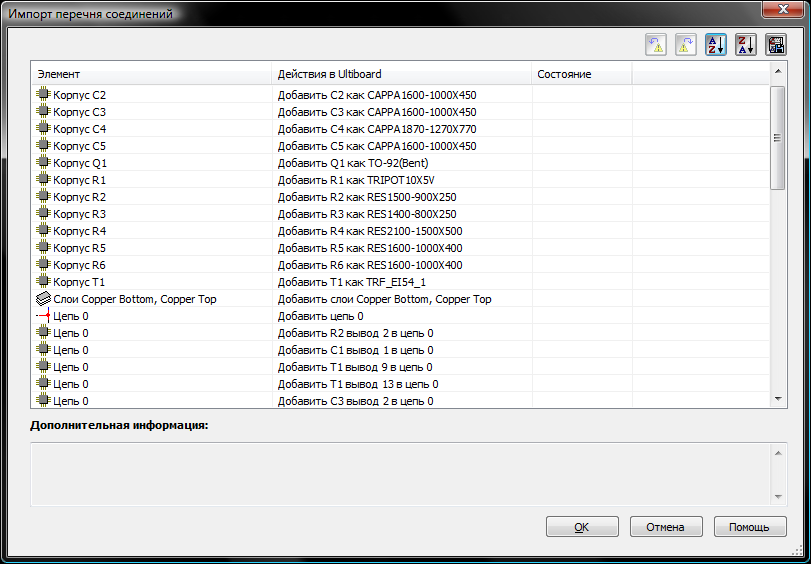Sort by Действия в Ultiboard column header
The width and height of the screenshot is (811, 564).
point(401,74)
